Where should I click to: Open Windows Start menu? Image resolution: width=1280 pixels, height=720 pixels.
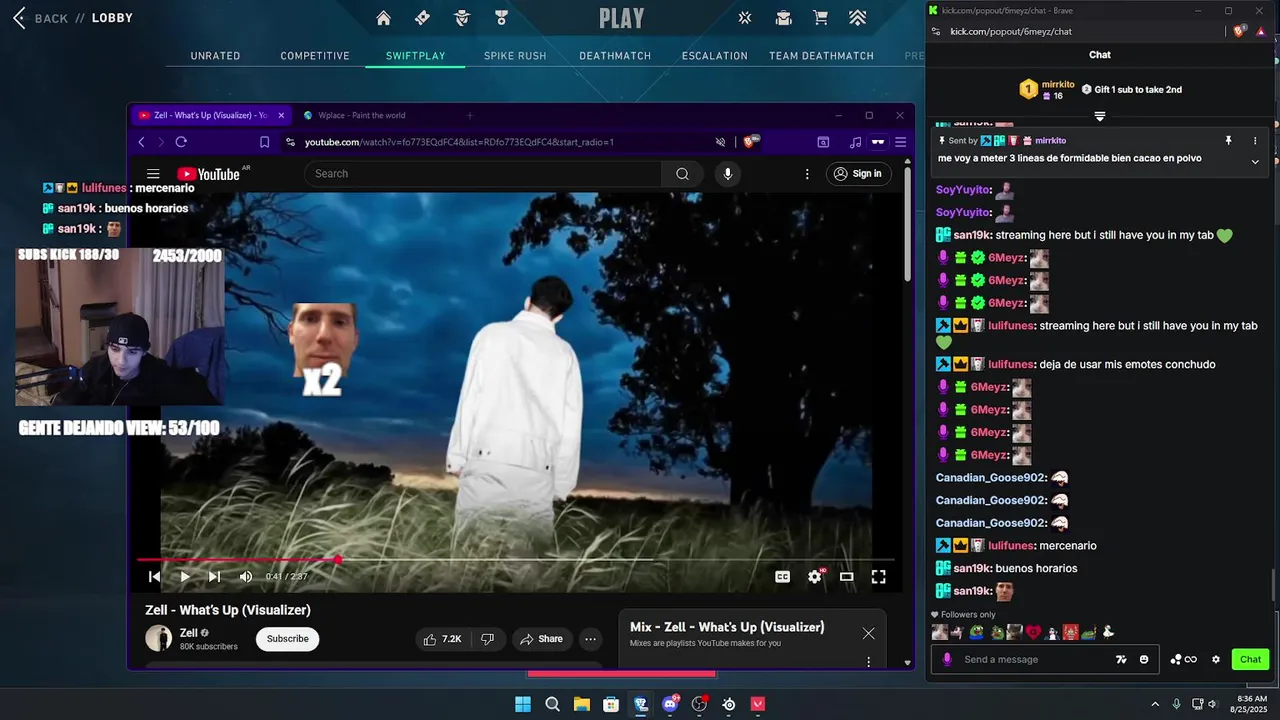tap(523, 704)
